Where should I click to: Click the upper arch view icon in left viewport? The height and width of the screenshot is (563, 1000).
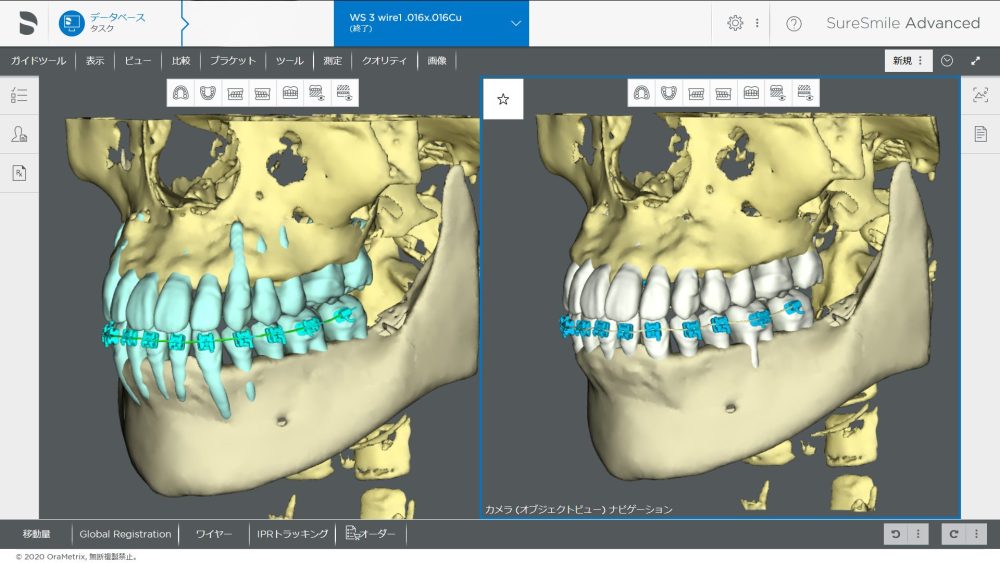click(181, 93)
